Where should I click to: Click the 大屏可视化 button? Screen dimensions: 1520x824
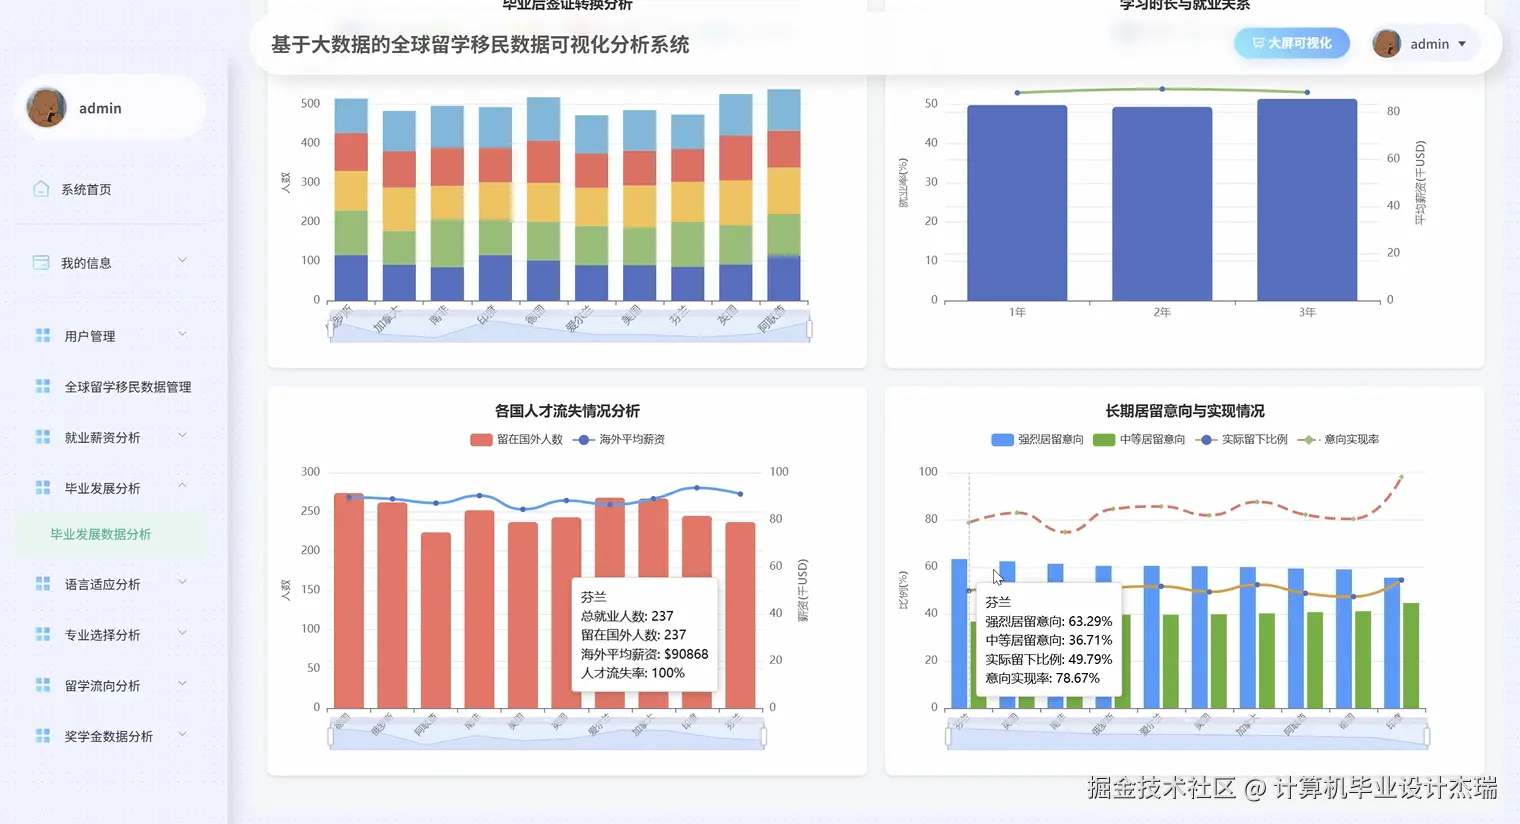tap(1291, 43)
